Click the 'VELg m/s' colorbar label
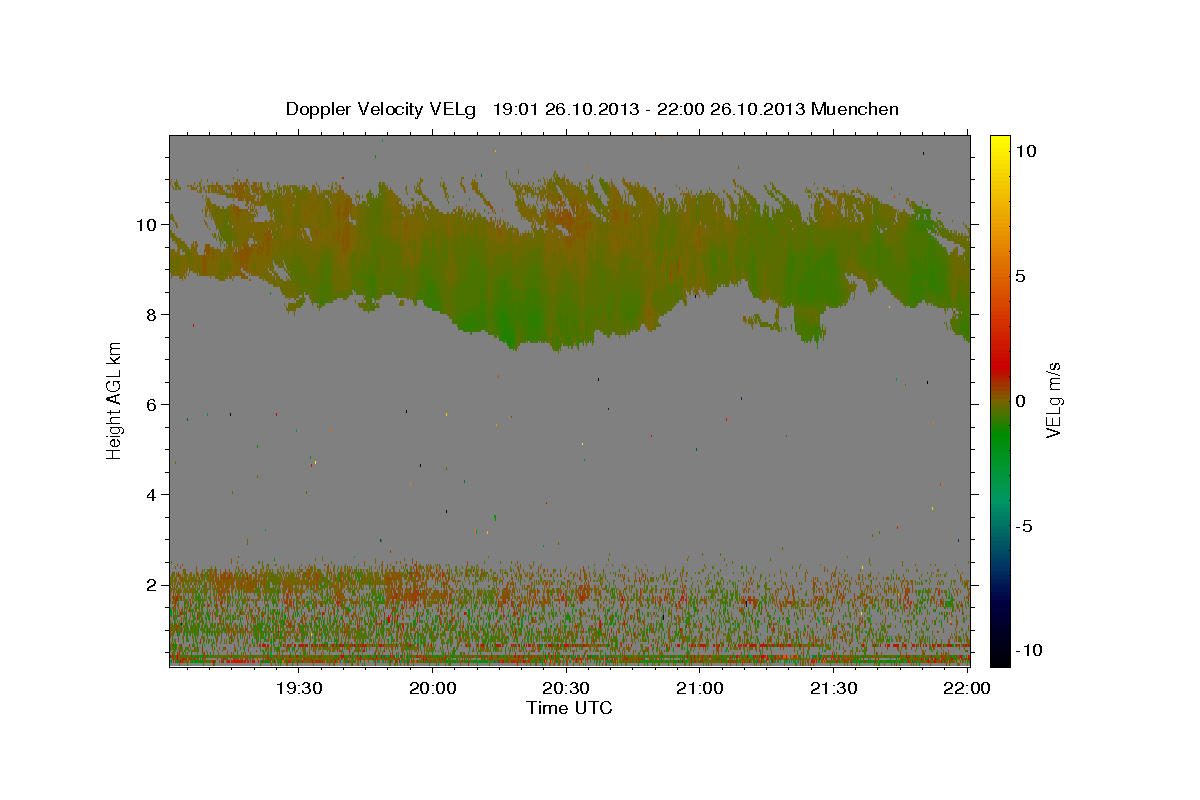The image size is (1200, 800). coord(1053,400)
